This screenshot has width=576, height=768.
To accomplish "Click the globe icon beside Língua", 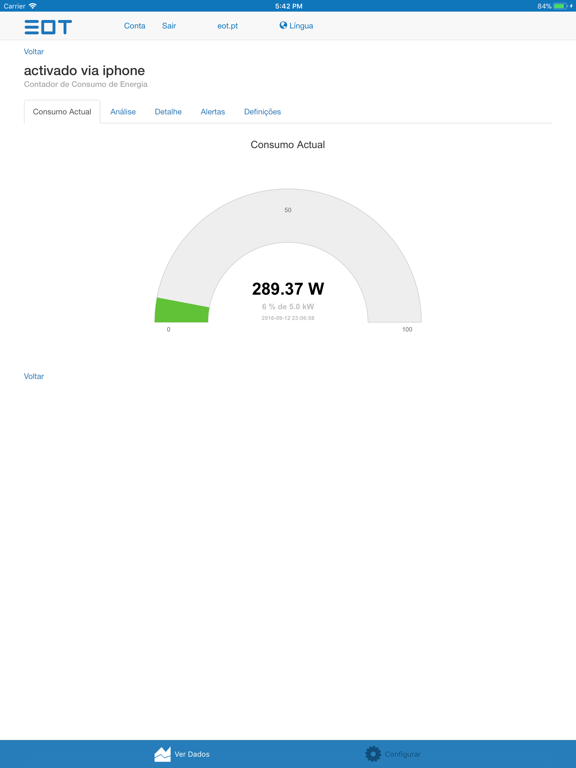I will coord(283,25).
